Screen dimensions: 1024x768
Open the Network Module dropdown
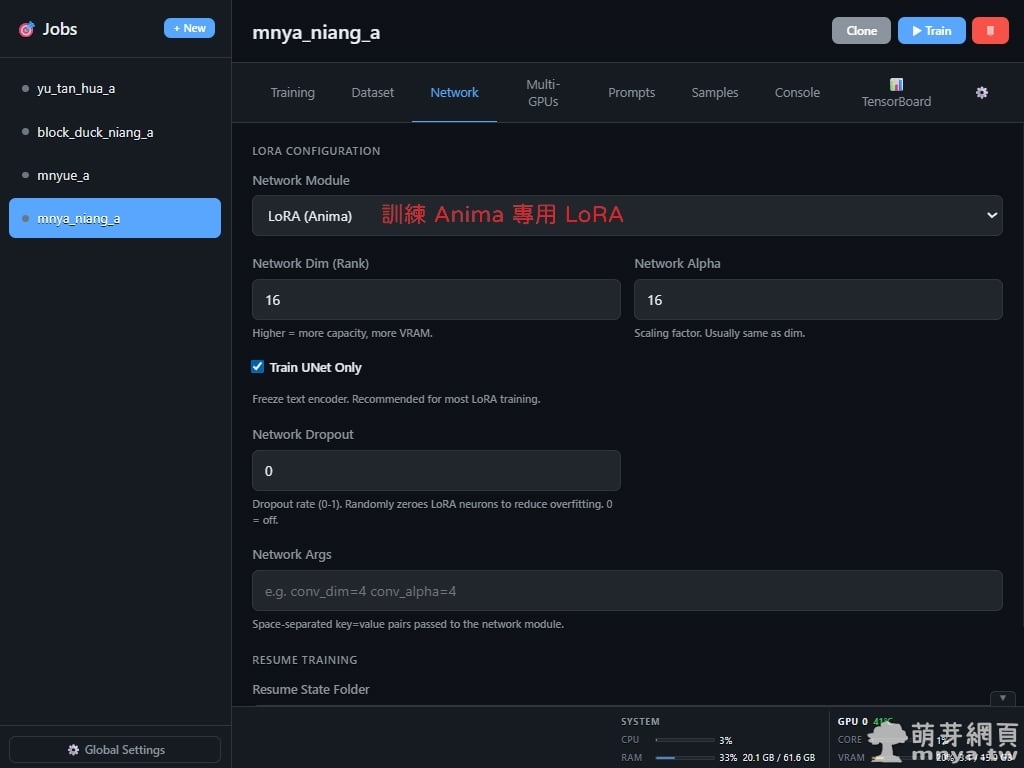point(627,216)
